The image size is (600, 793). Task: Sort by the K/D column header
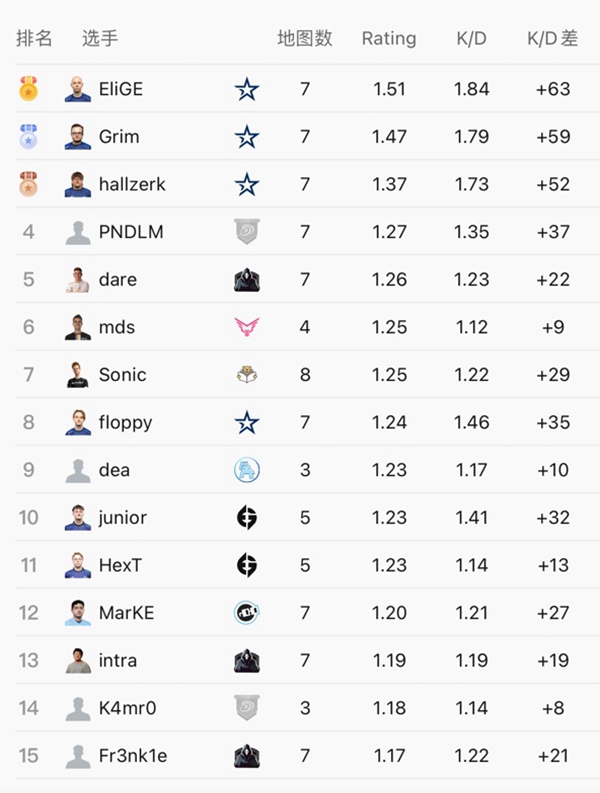click(x=472, y=38)
